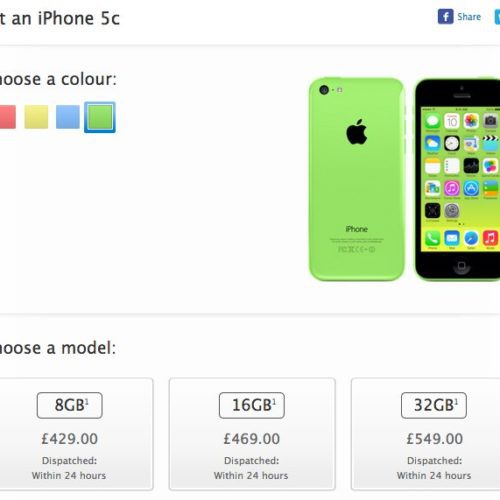Click the Apple logo on phone back
The image size is (500, 500).
click(356, 132)
